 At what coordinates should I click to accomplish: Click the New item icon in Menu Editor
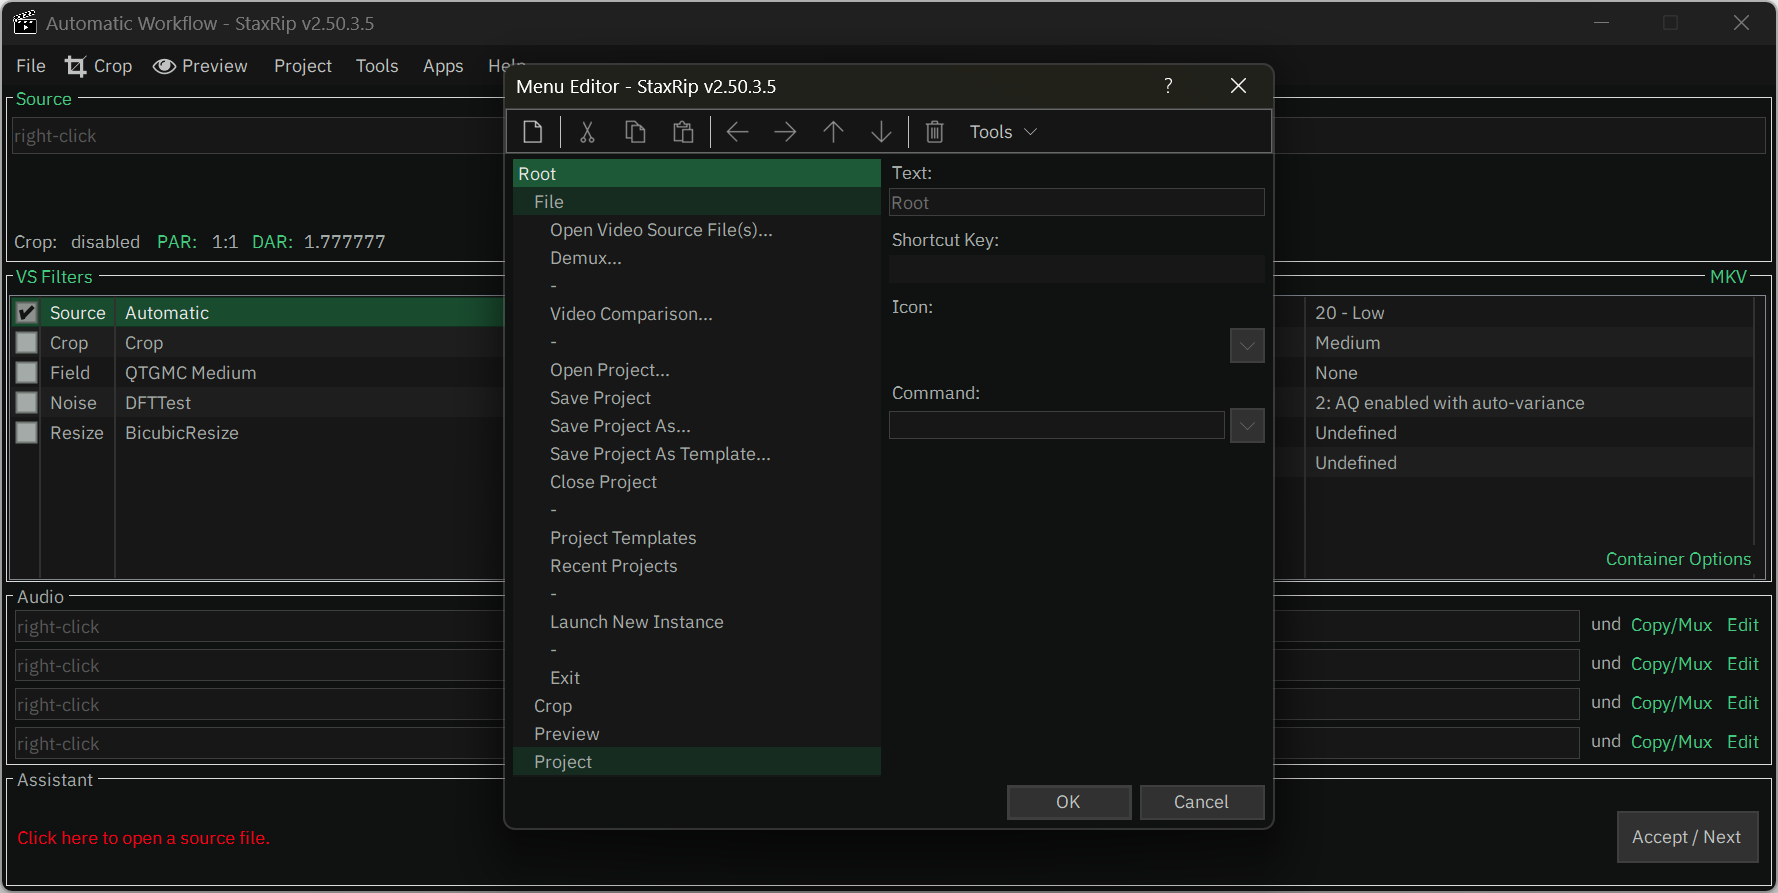pos(533,132)
